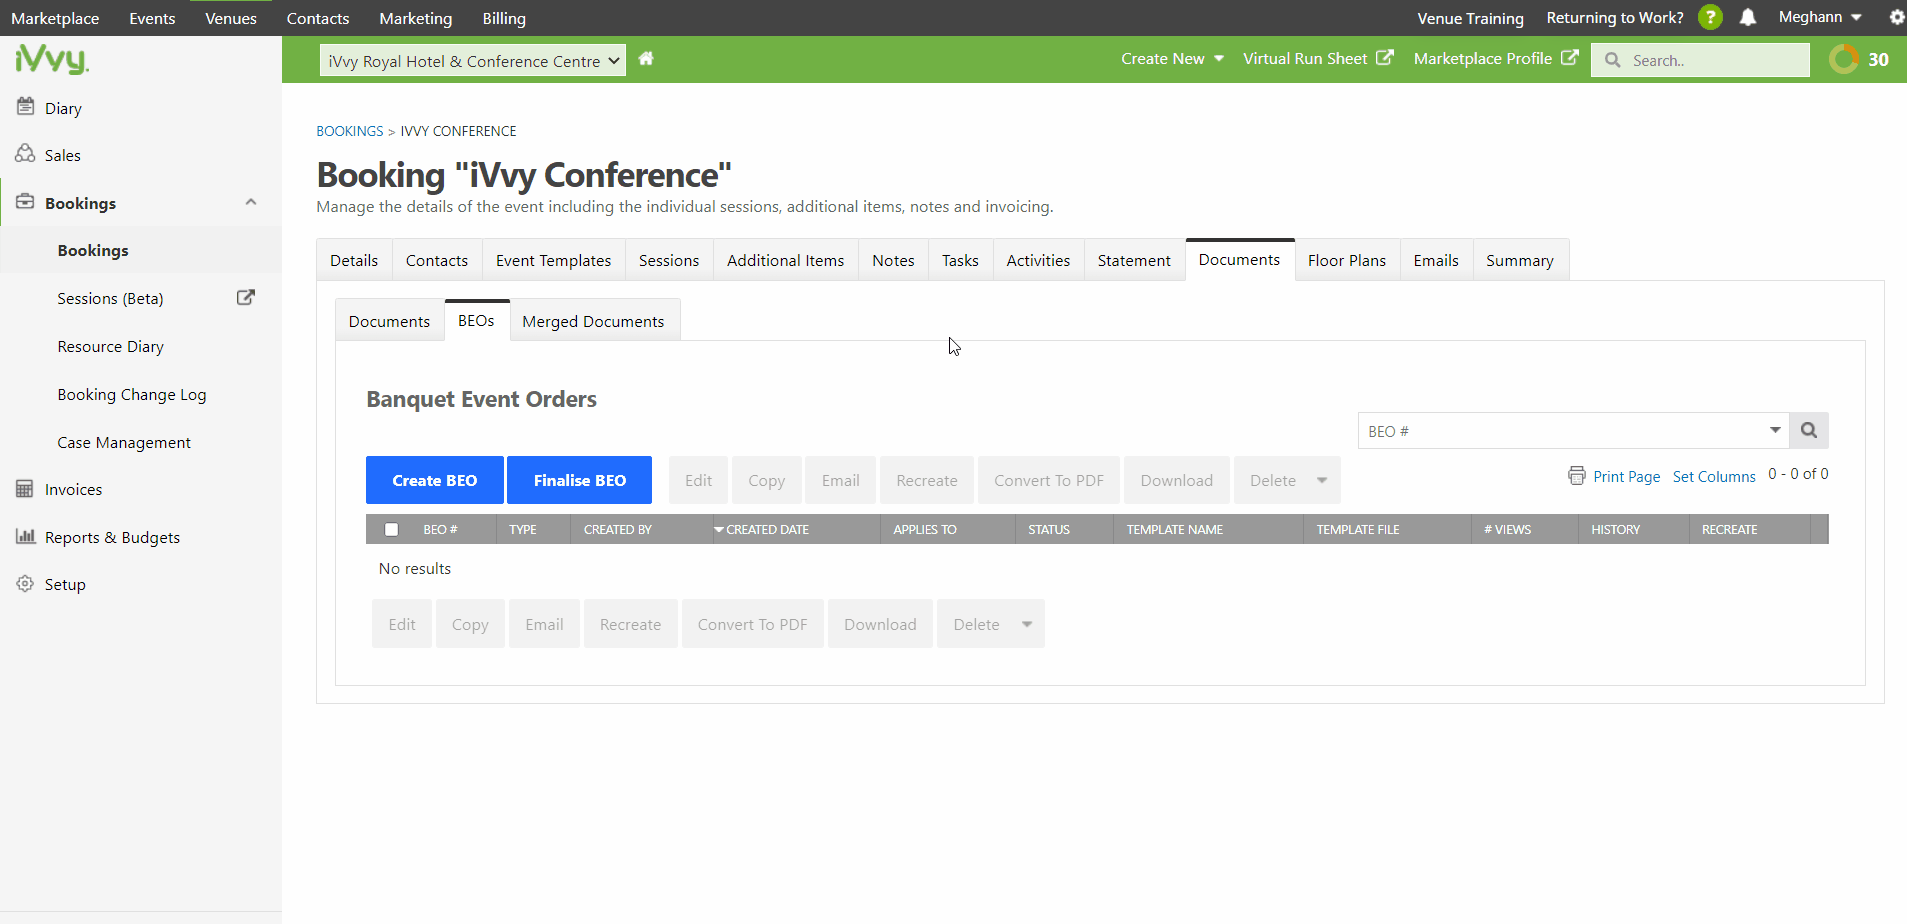
Task: Switch to the Details tab
Action: (354, 260)
